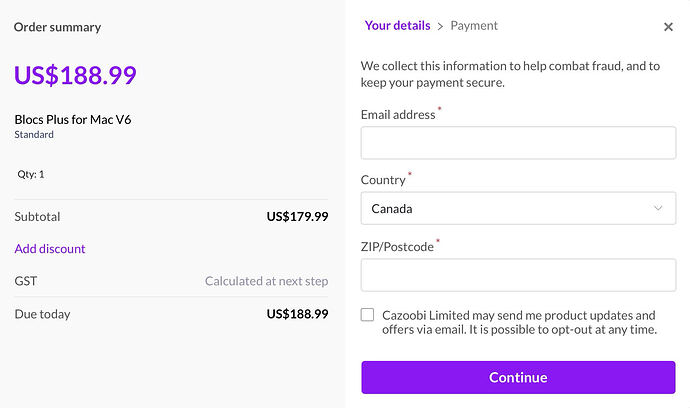Close the checkout dialog with the X
Image resolution: width=690 pixels, height=408 pixels.
(x=668, y=28)
